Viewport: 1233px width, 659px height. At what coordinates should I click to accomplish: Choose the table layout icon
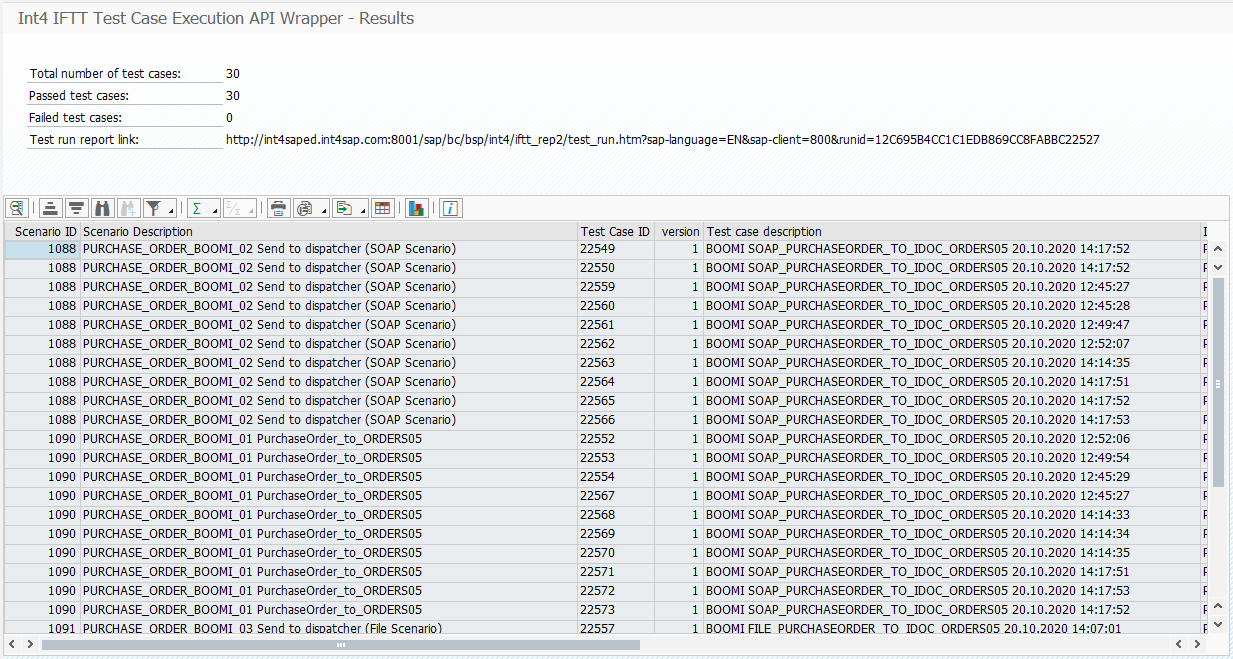point(382,208)
